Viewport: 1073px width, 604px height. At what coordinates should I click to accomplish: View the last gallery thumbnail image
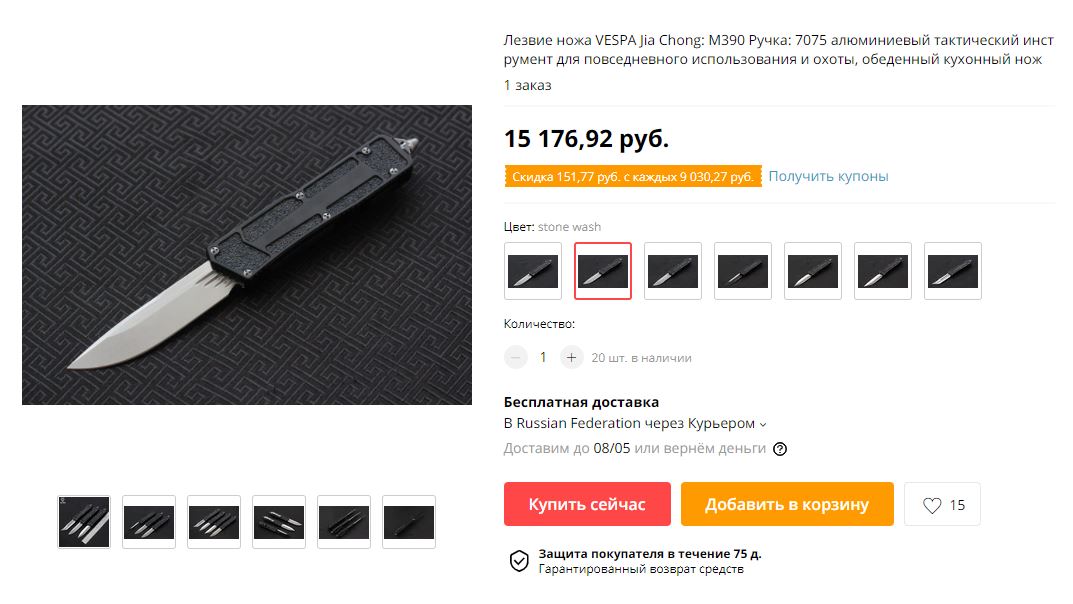[409, 522]
